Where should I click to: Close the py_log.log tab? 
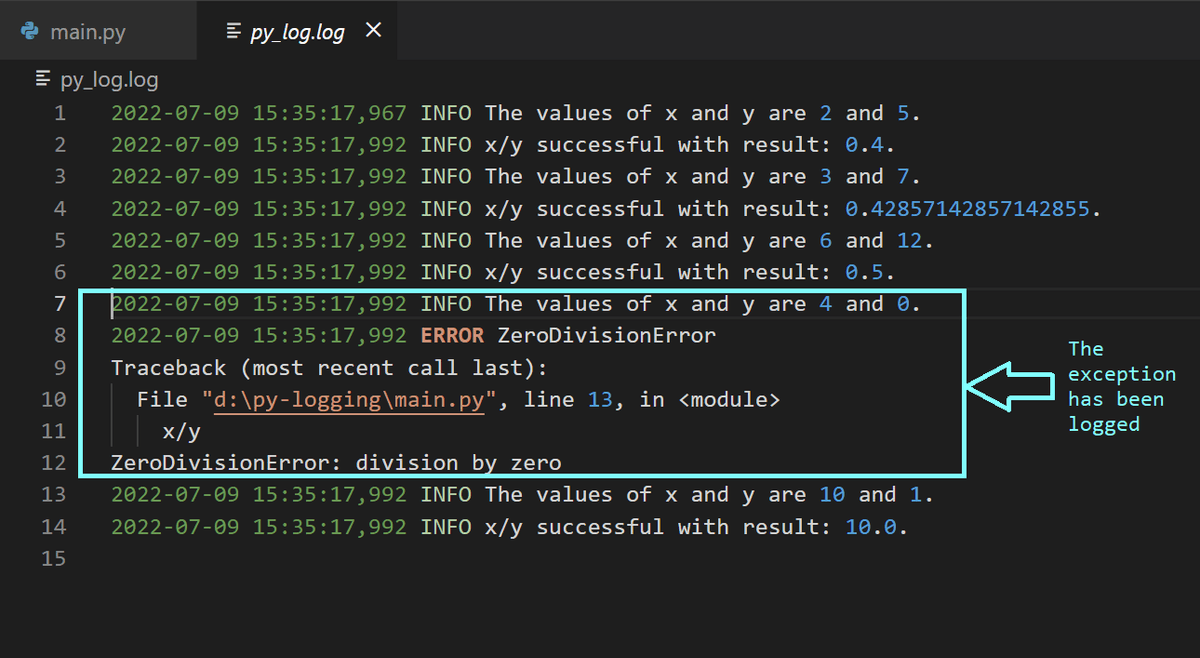[x=372, y=29]
